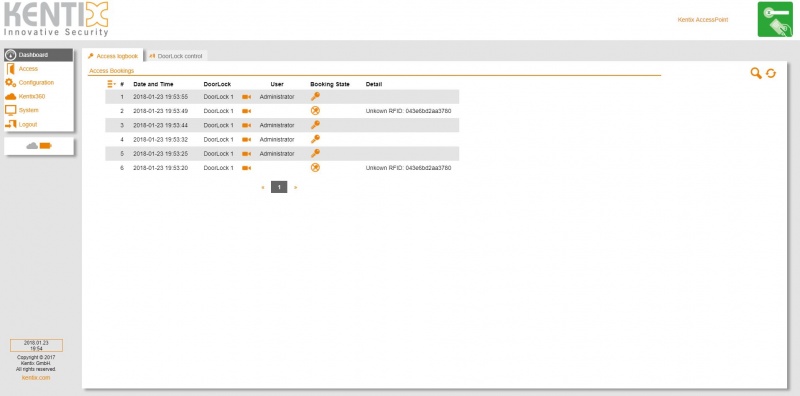The width and height of the screenshot is (800, 396).
Task: Click camera icon for row 5 at 19:53:25
Action: point(246,154)
